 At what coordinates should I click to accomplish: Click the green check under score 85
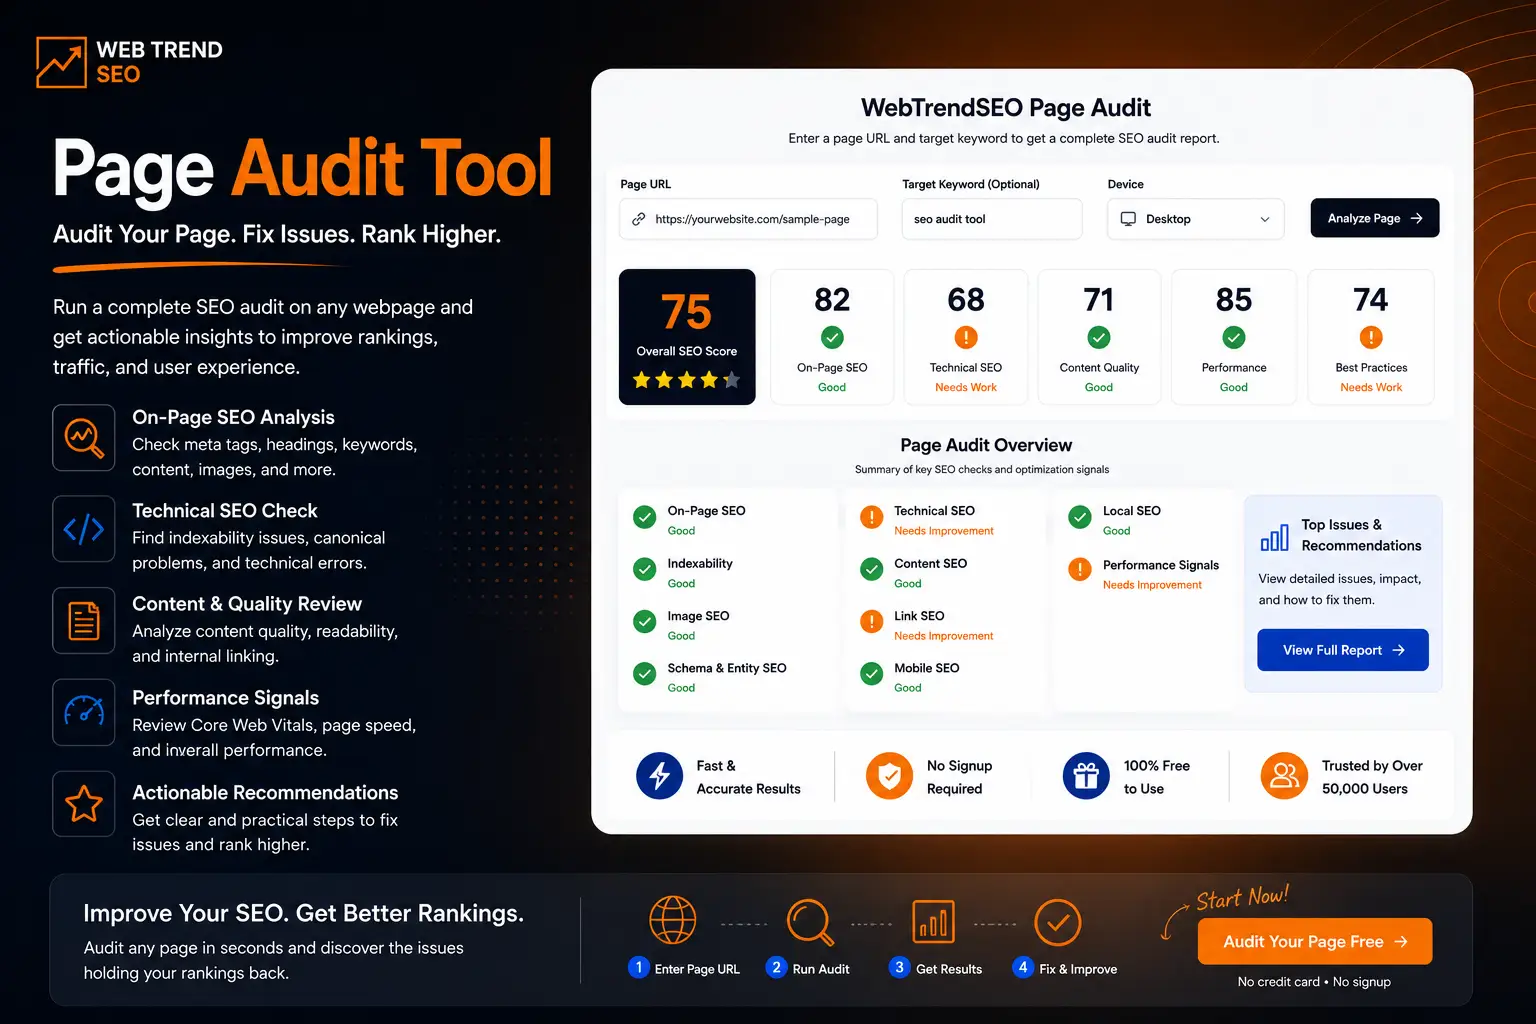[x=1234, y=337]
